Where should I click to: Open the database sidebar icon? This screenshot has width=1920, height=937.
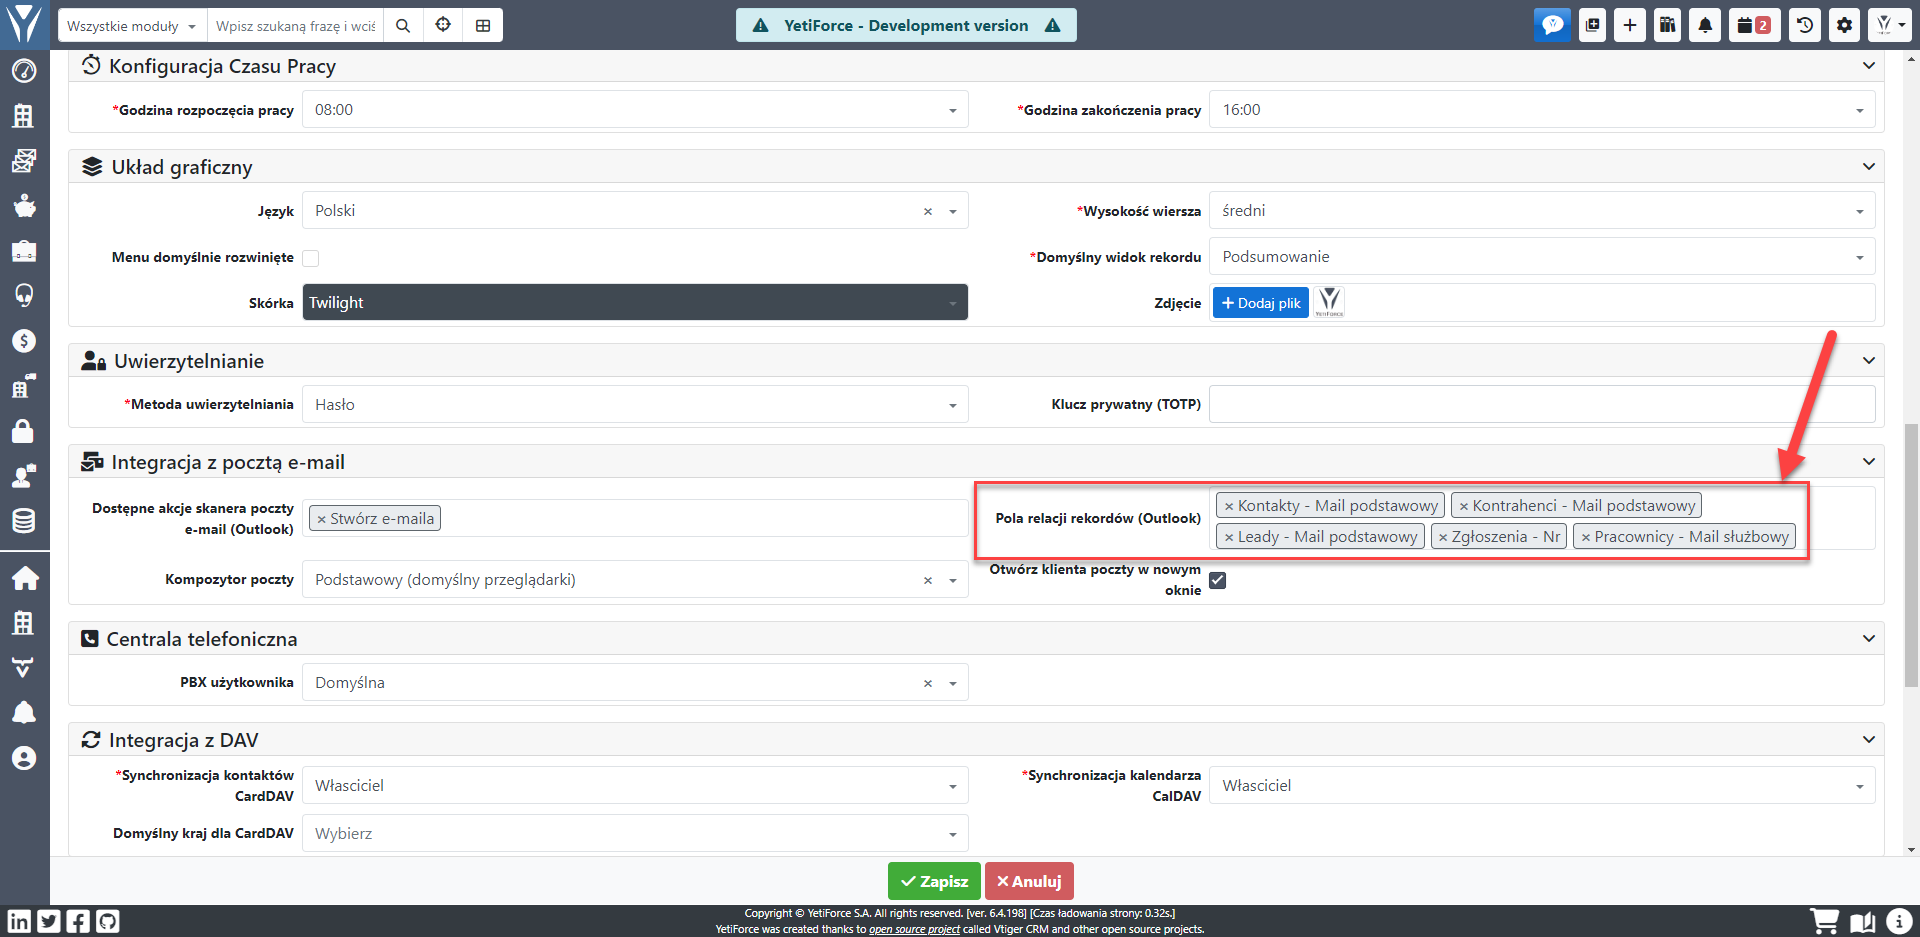point(24,521)
